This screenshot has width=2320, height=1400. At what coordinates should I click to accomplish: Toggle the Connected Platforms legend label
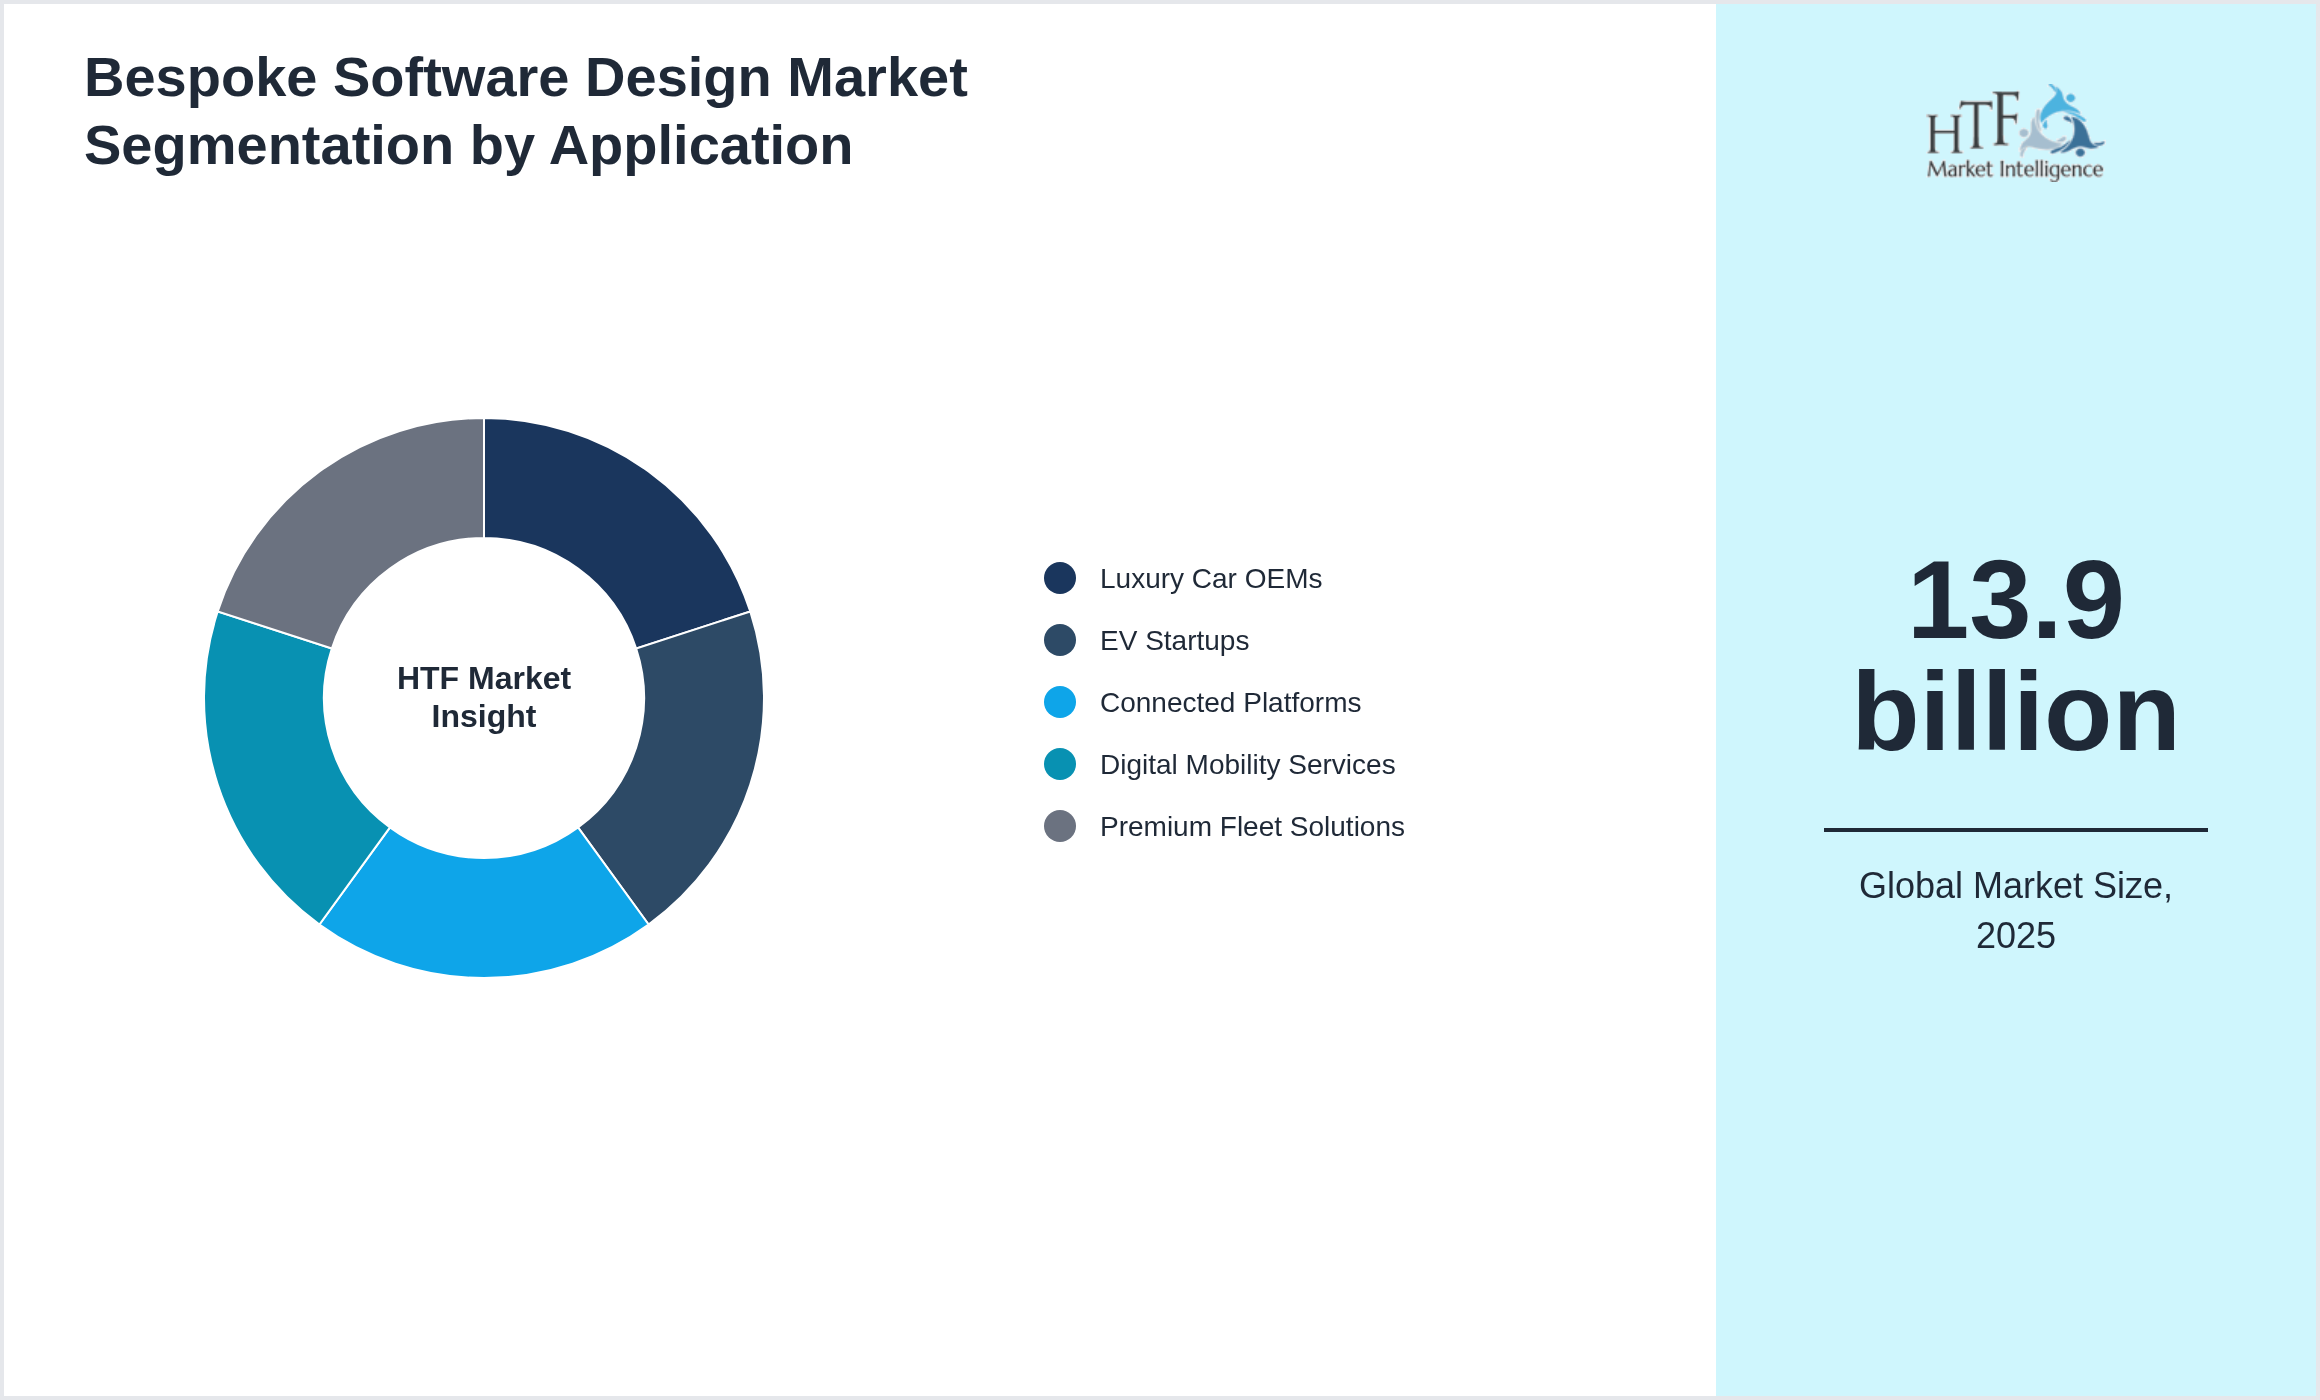point(1230,703)
